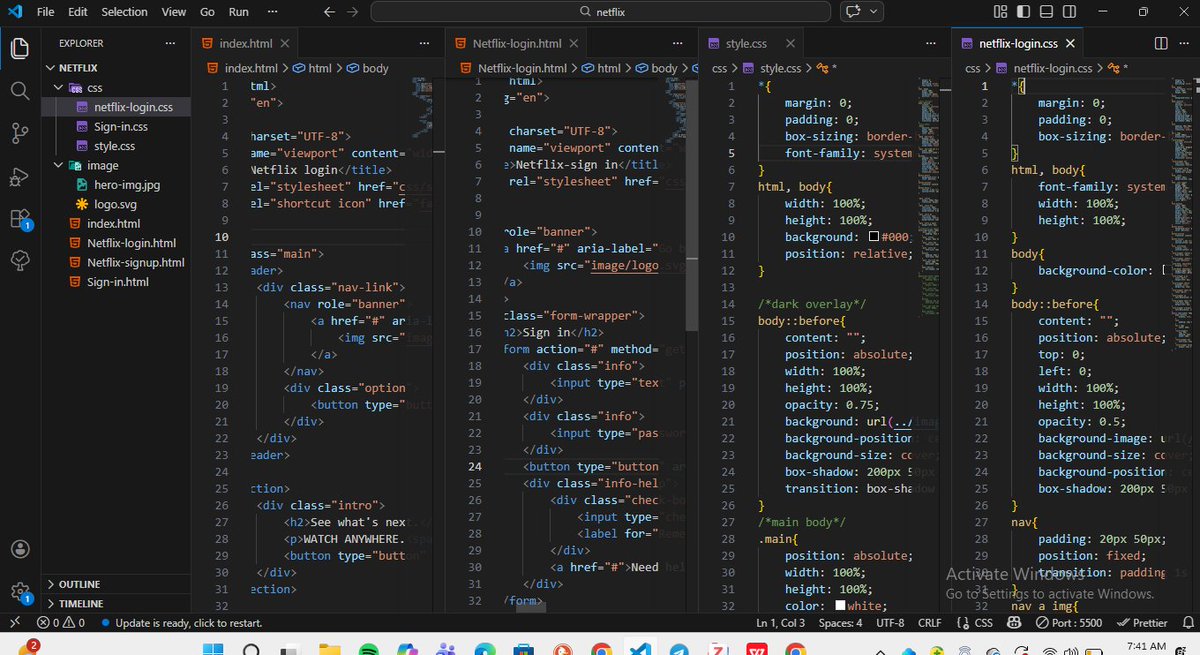Open the Edit menu

[78, 12]
